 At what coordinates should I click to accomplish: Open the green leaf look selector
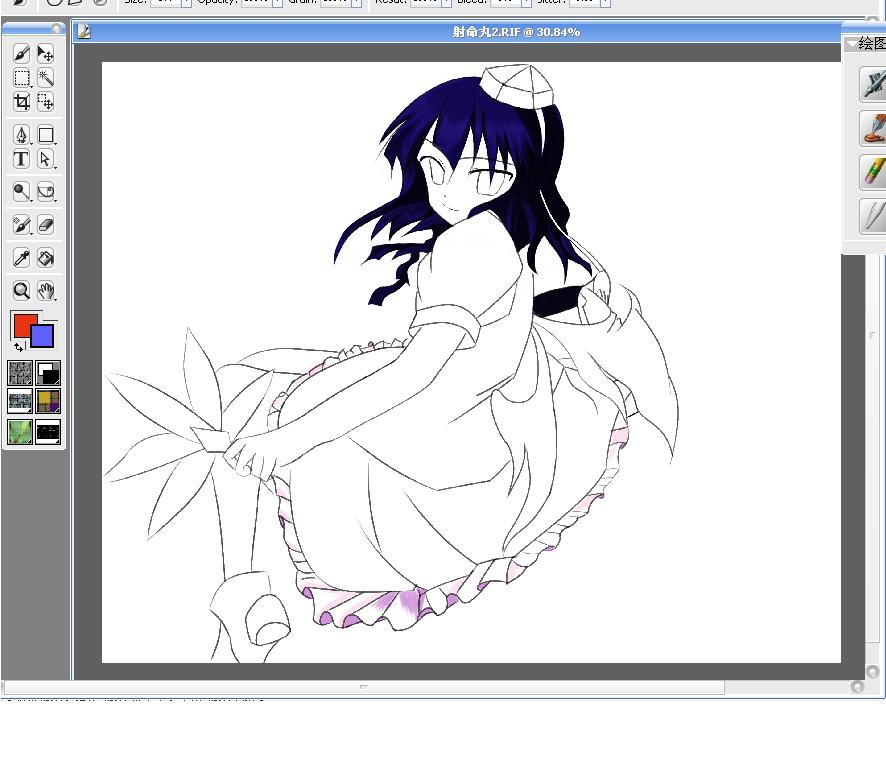click(x=20, y=432)
